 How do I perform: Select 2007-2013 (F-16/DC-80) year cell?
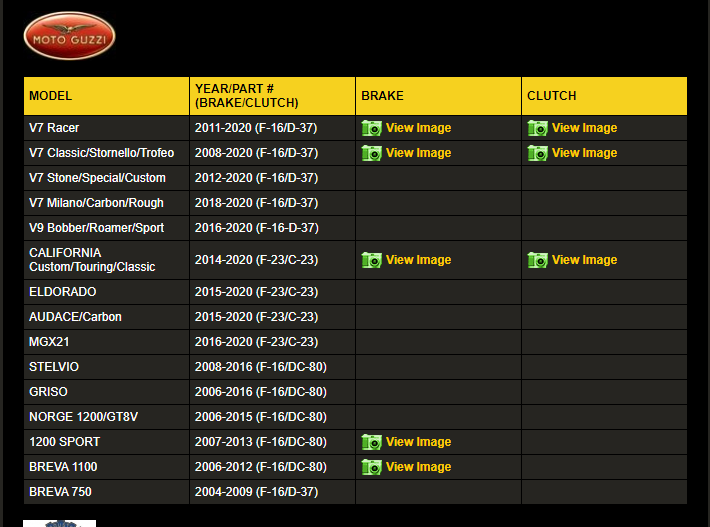pos(273,442)
